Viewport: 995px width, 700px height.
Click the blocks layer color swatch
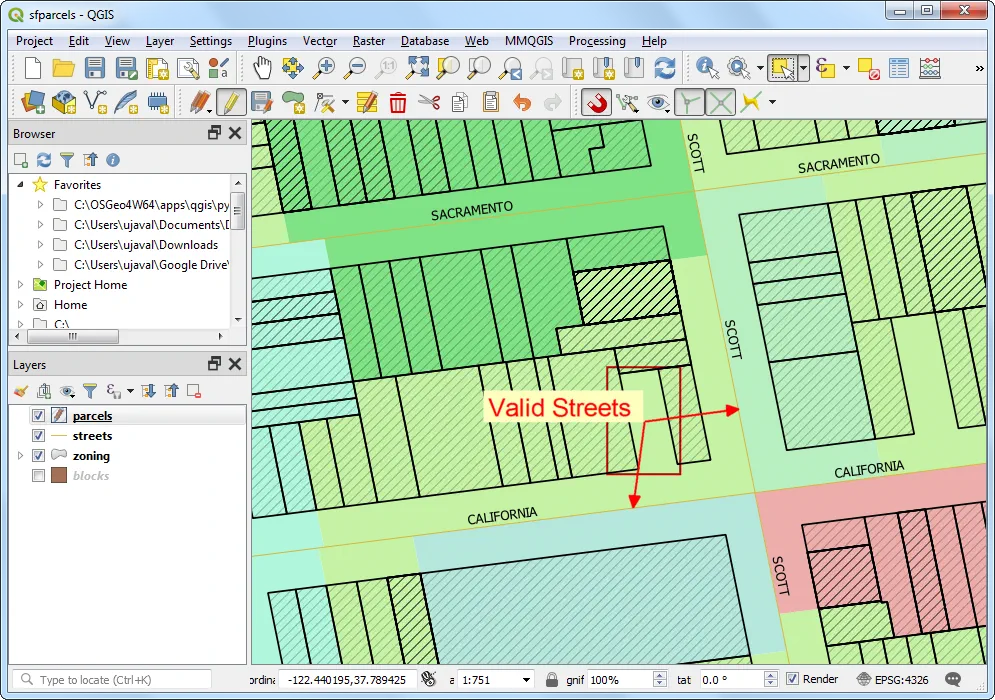coord(59,475)
